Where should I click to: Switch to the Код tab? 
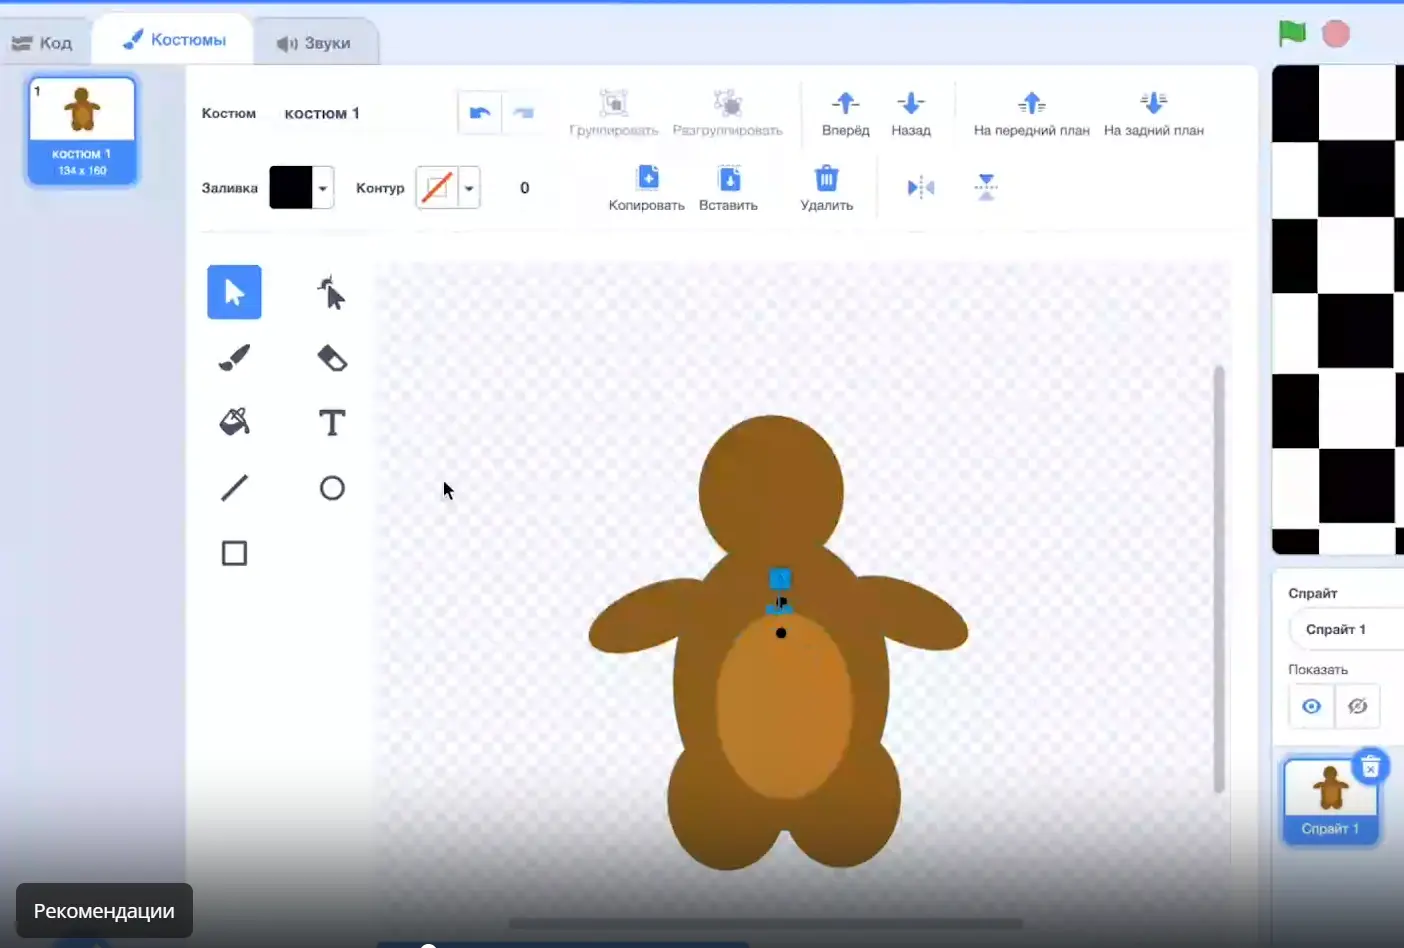(43, 43)
